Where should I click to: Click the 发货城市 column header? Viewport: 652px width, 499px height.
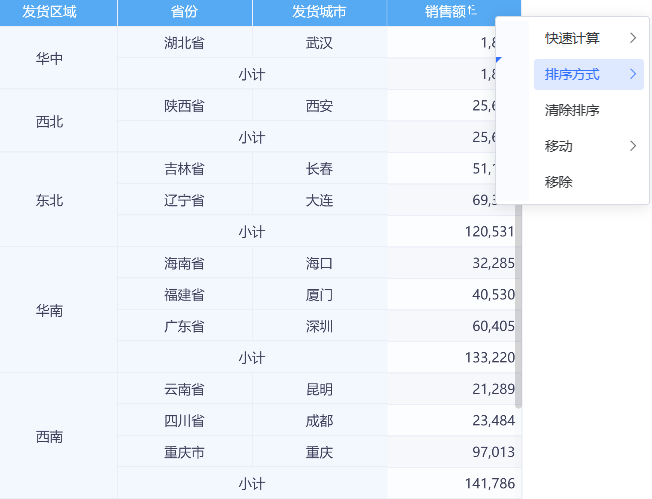click(319, 12)
